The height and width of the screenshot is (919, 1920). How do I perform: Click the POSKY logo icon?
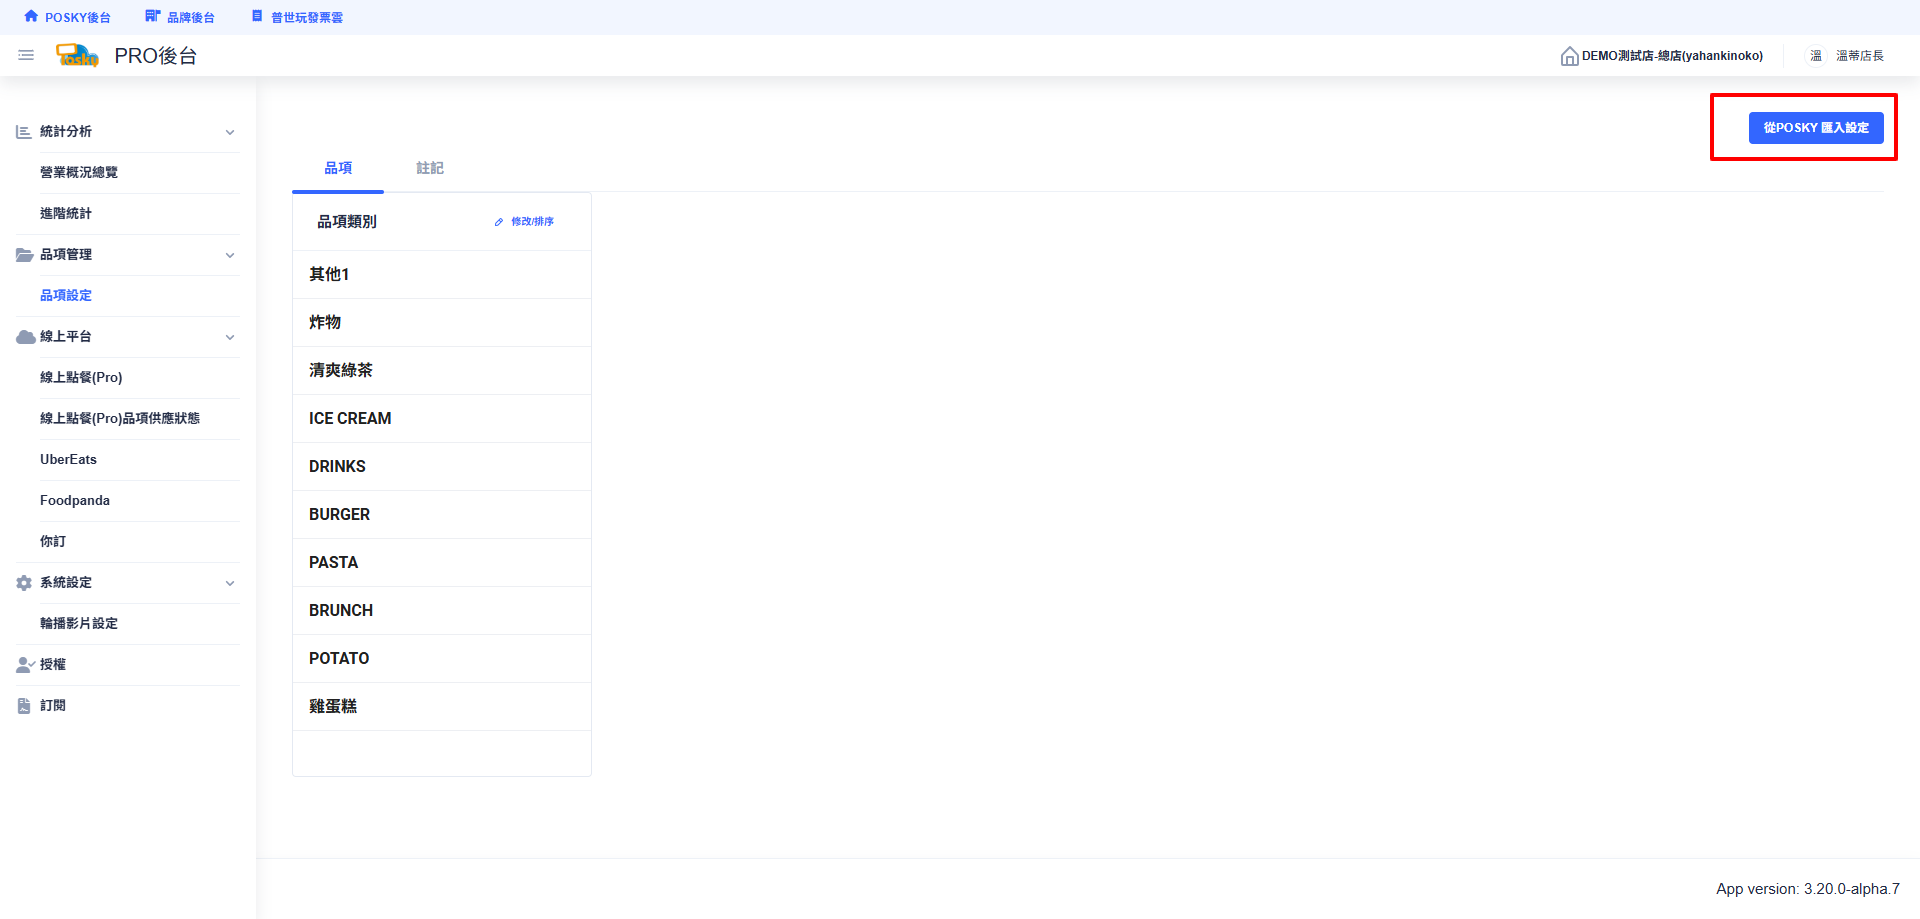pyautogui.click(x=77, y=55)
